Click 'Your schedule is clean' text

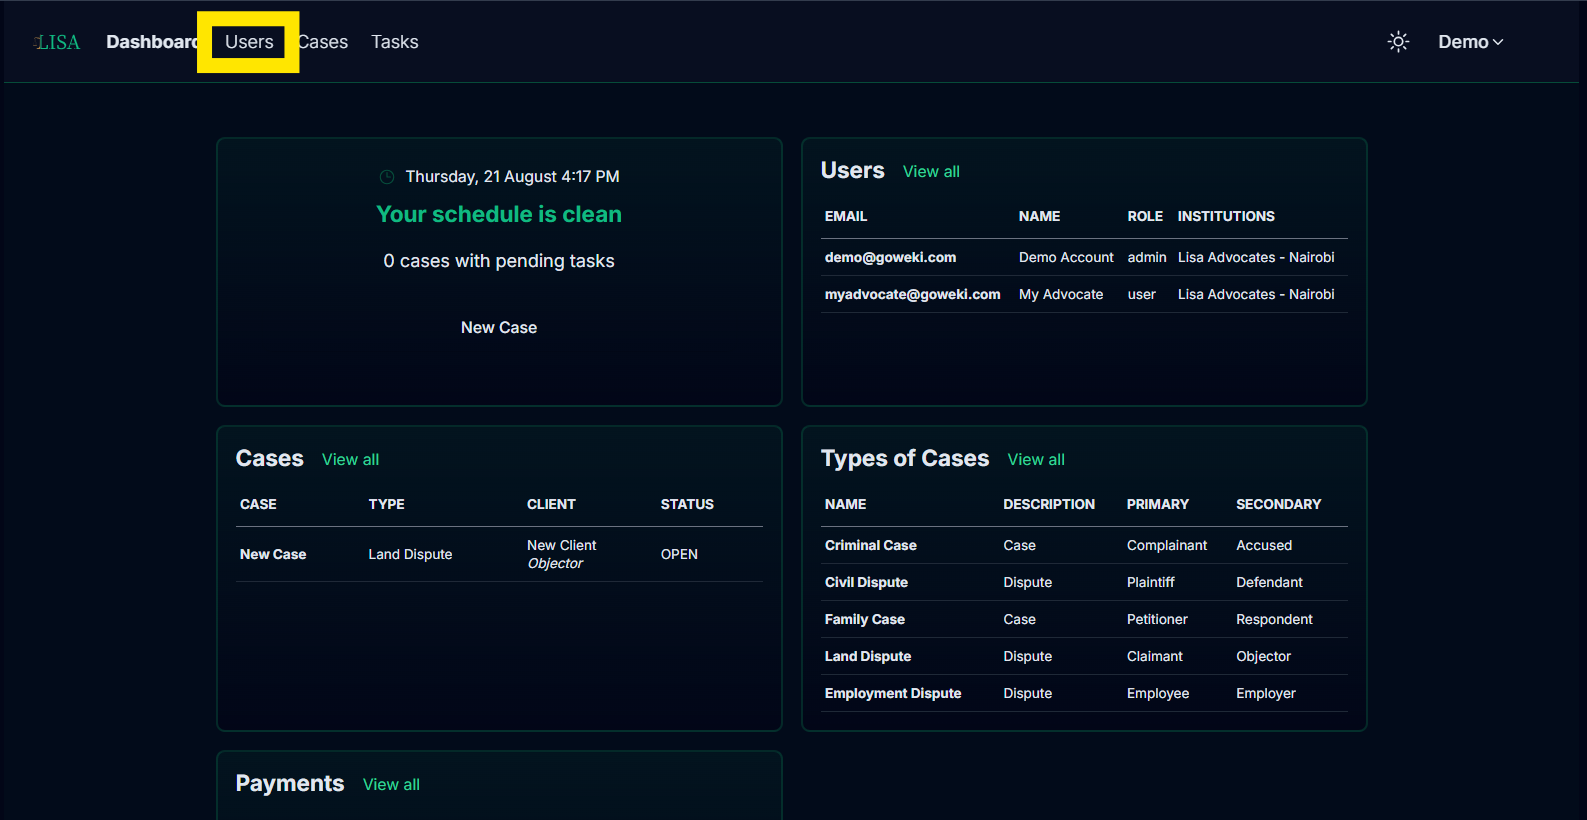[x=499, y=215]
